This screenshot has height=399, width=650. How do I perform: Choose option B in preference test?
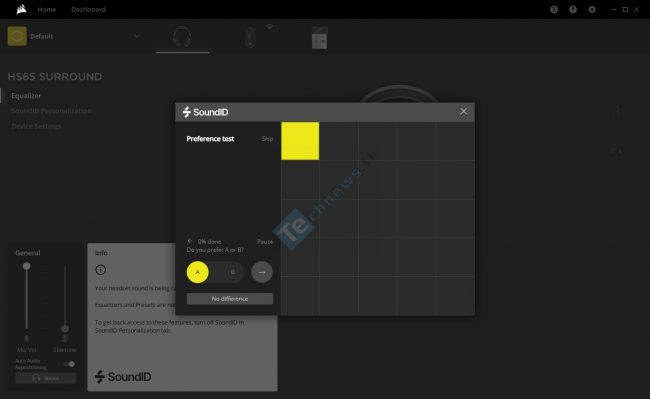233,272
